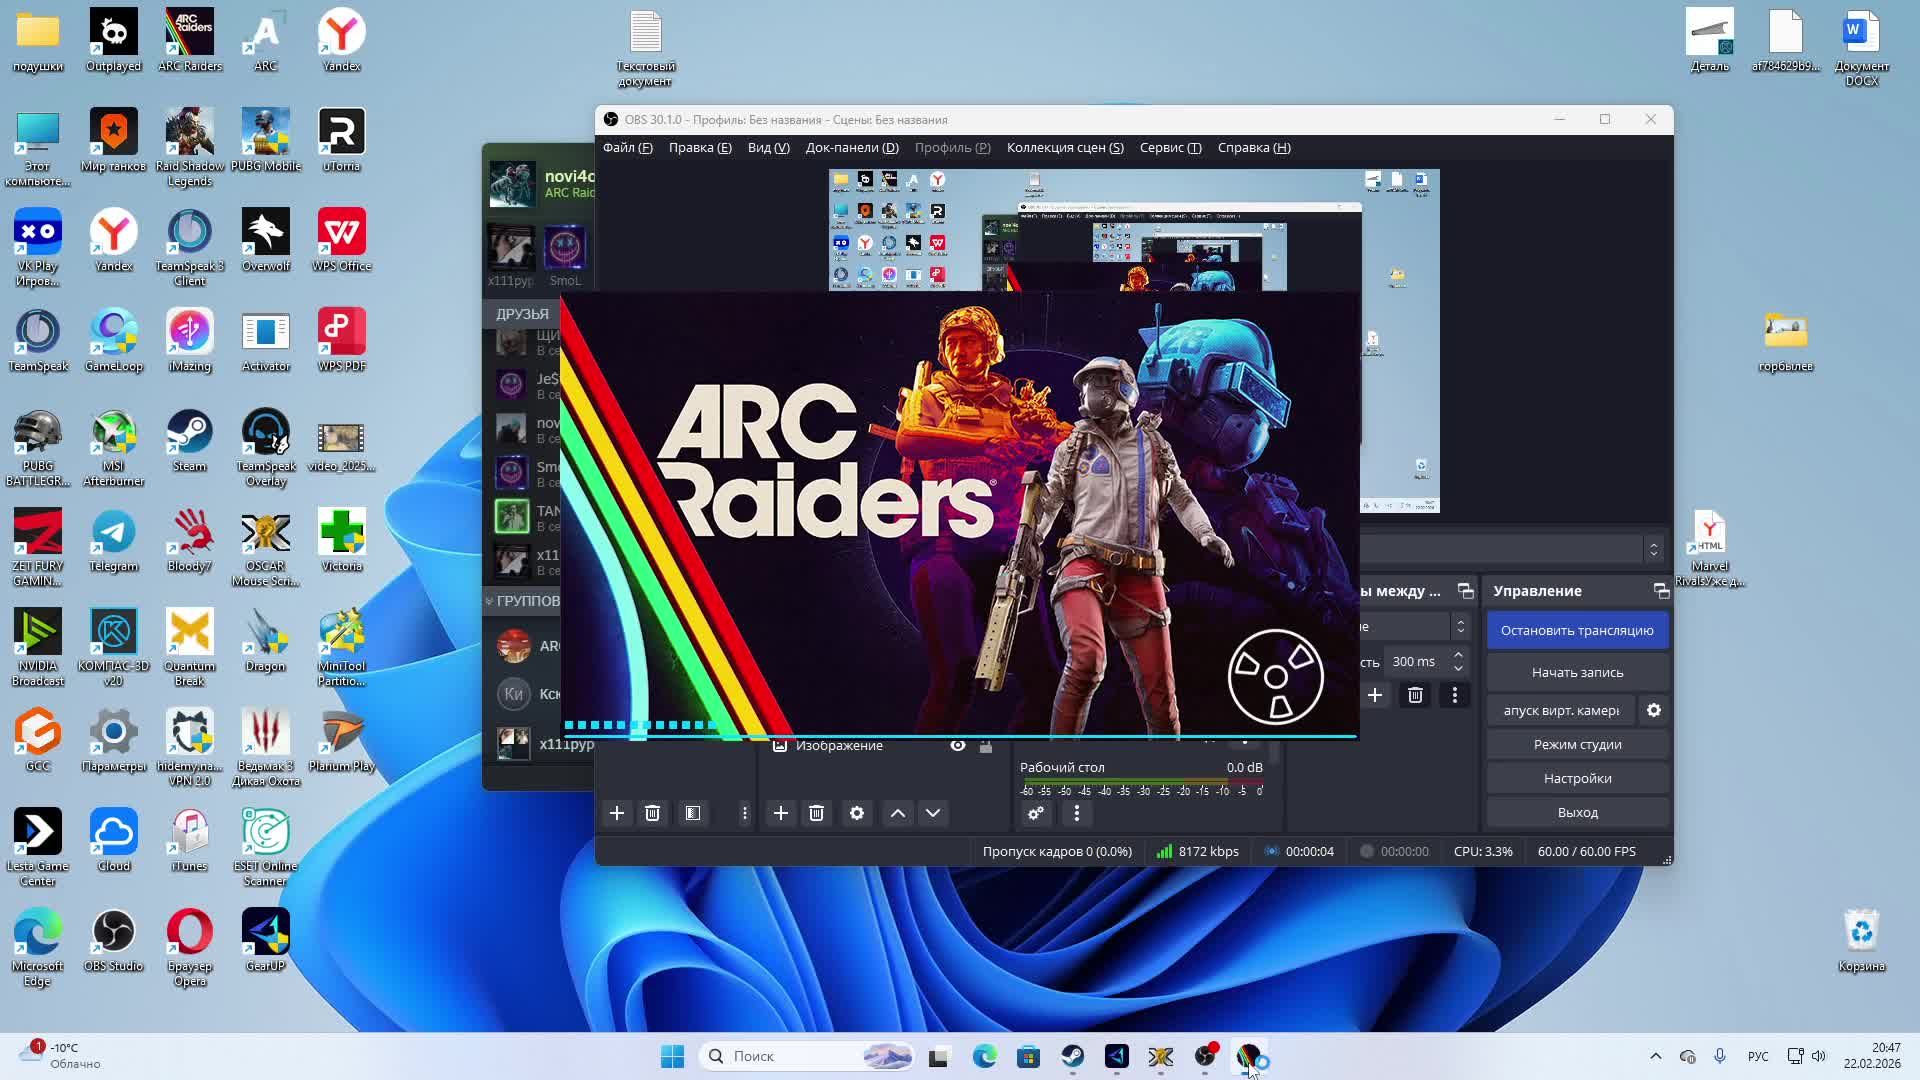Click the Начать запись button
Viewport: 1920px width, 1080px height.
(1577, 672)
